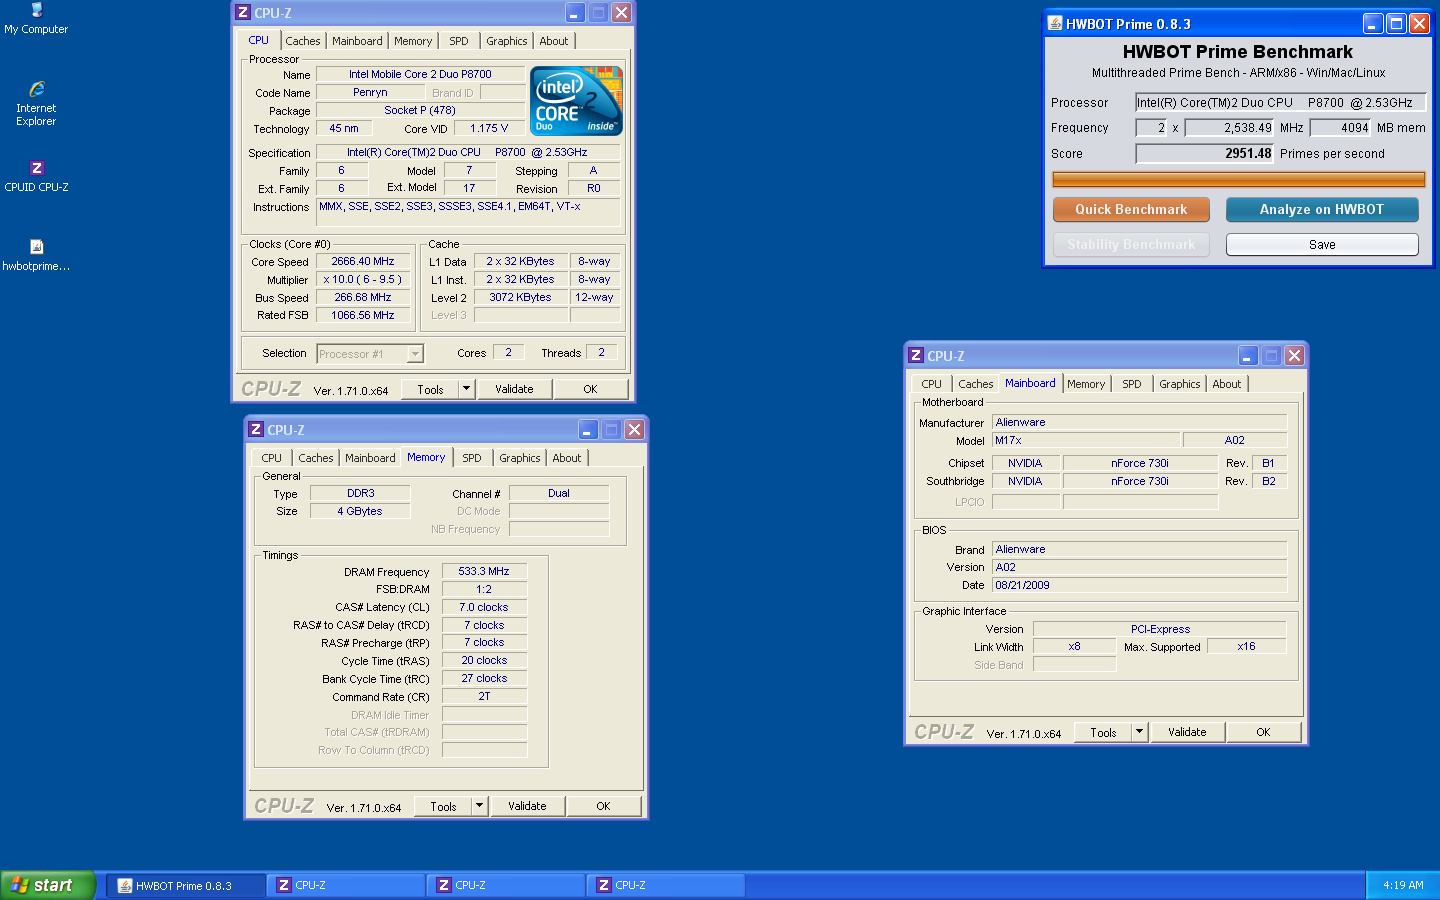Click OK in Memory CPU-Z window
Screen dimensions: 1440x900
click(x=603, y=806)
